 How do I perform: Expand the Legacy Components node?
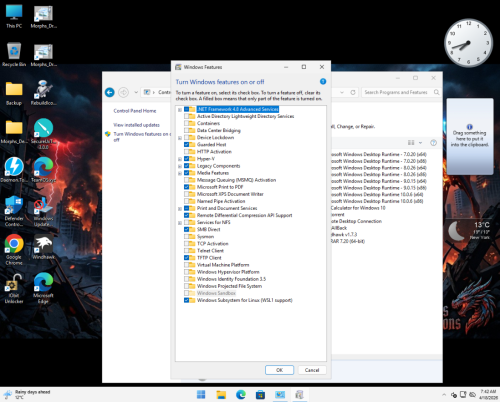coord(180,166)
